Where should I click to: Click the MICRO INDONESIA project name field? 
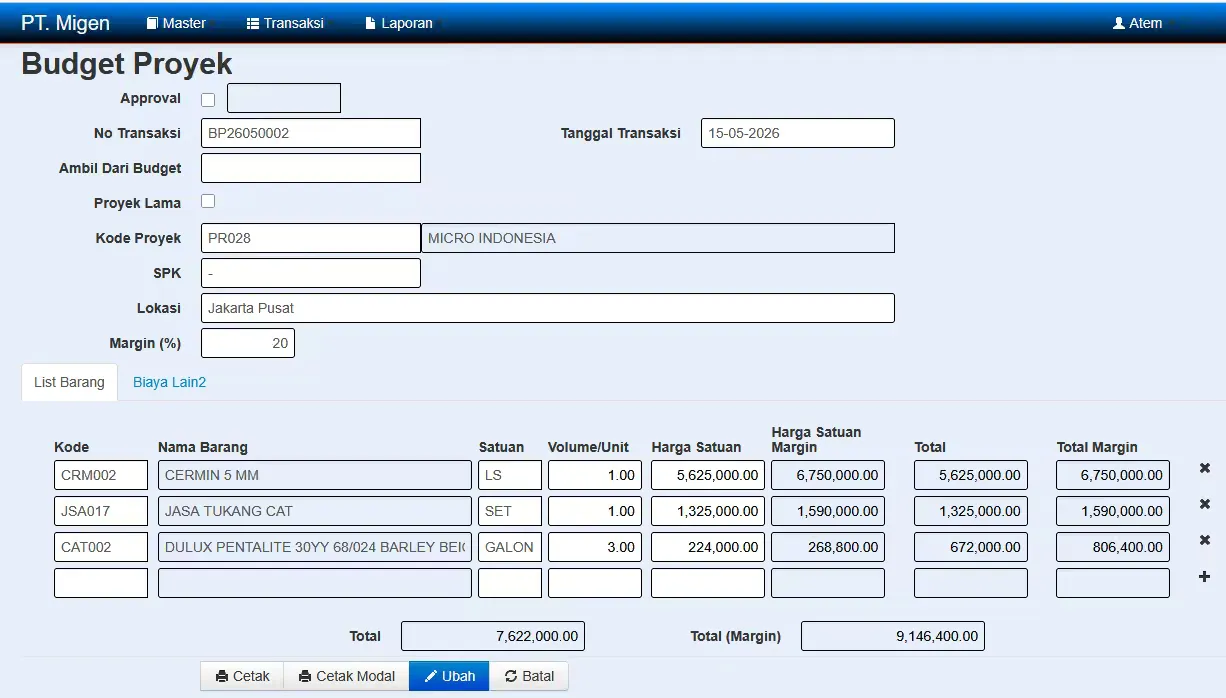pyautogui.click(x=658, y=238)
